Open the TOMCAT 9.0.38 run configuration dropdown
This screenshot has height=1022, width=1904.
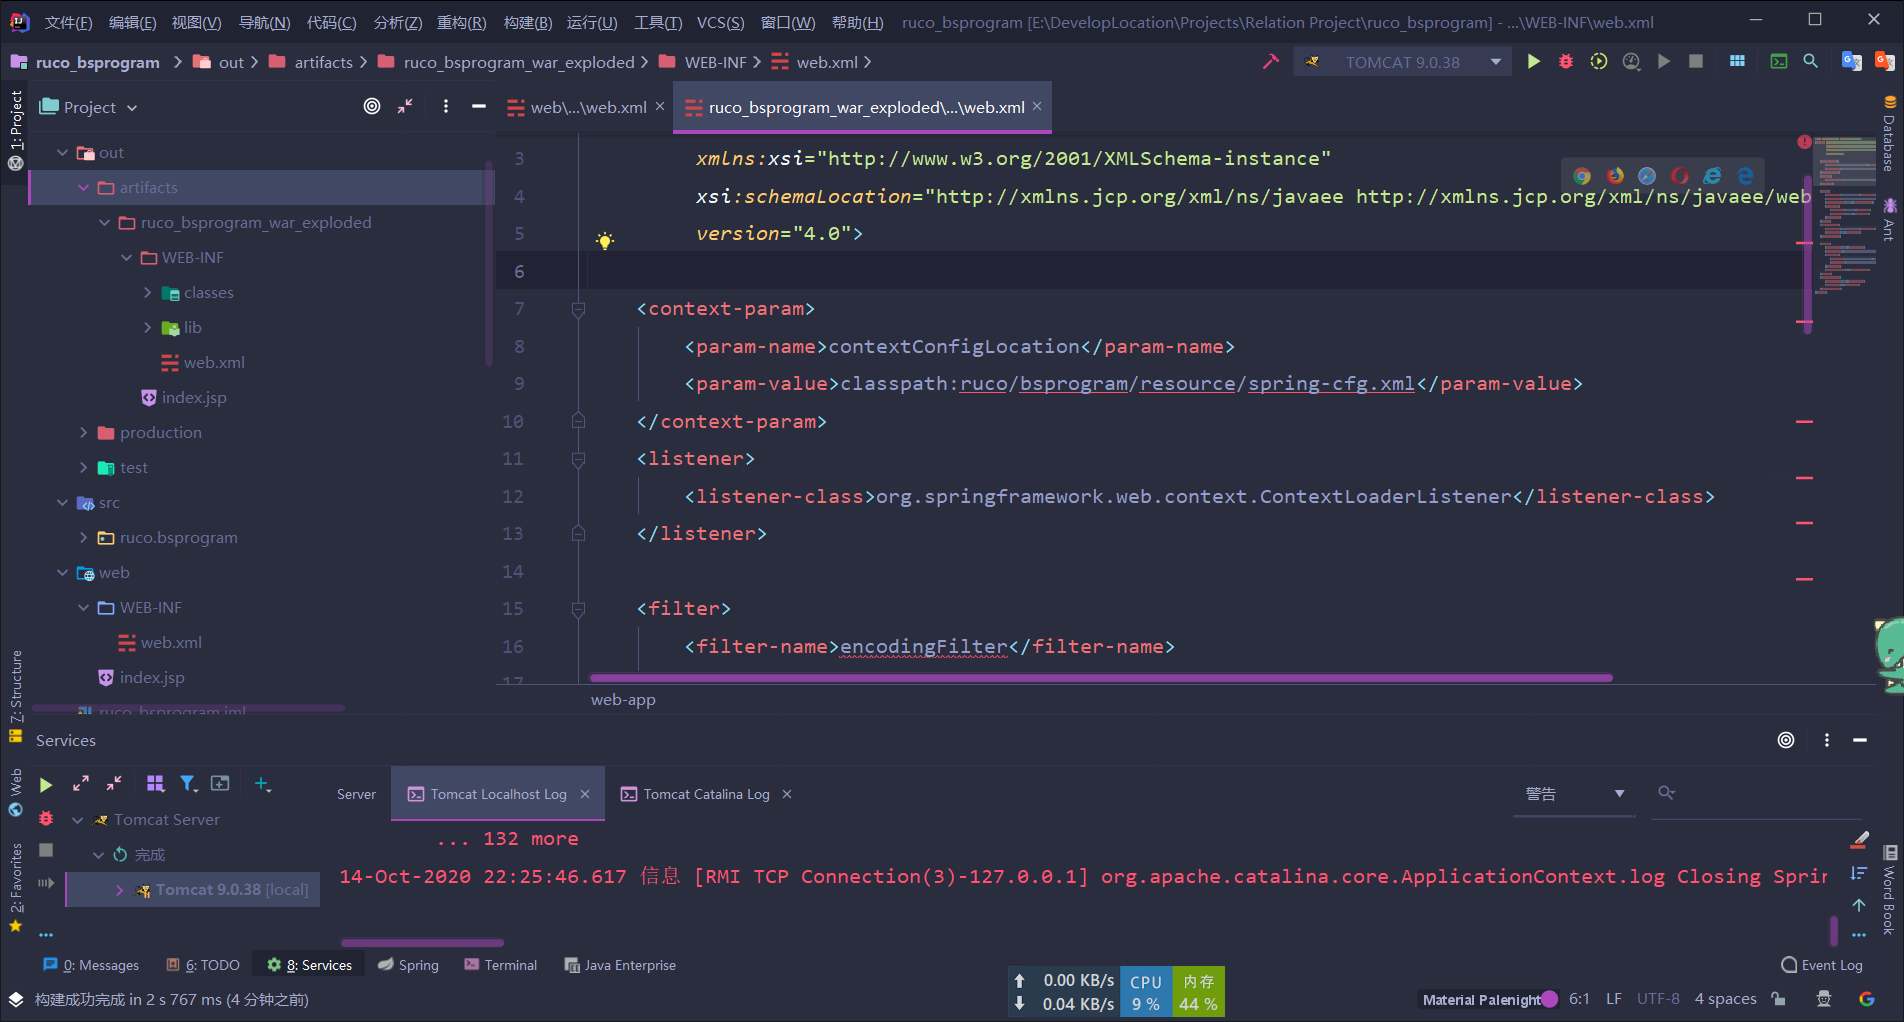pos(1496,62)
